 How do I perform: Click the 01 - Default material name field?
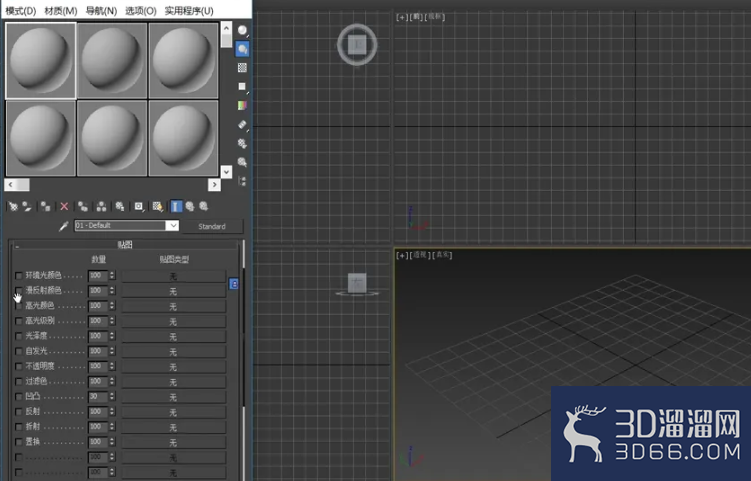[121, 226]
